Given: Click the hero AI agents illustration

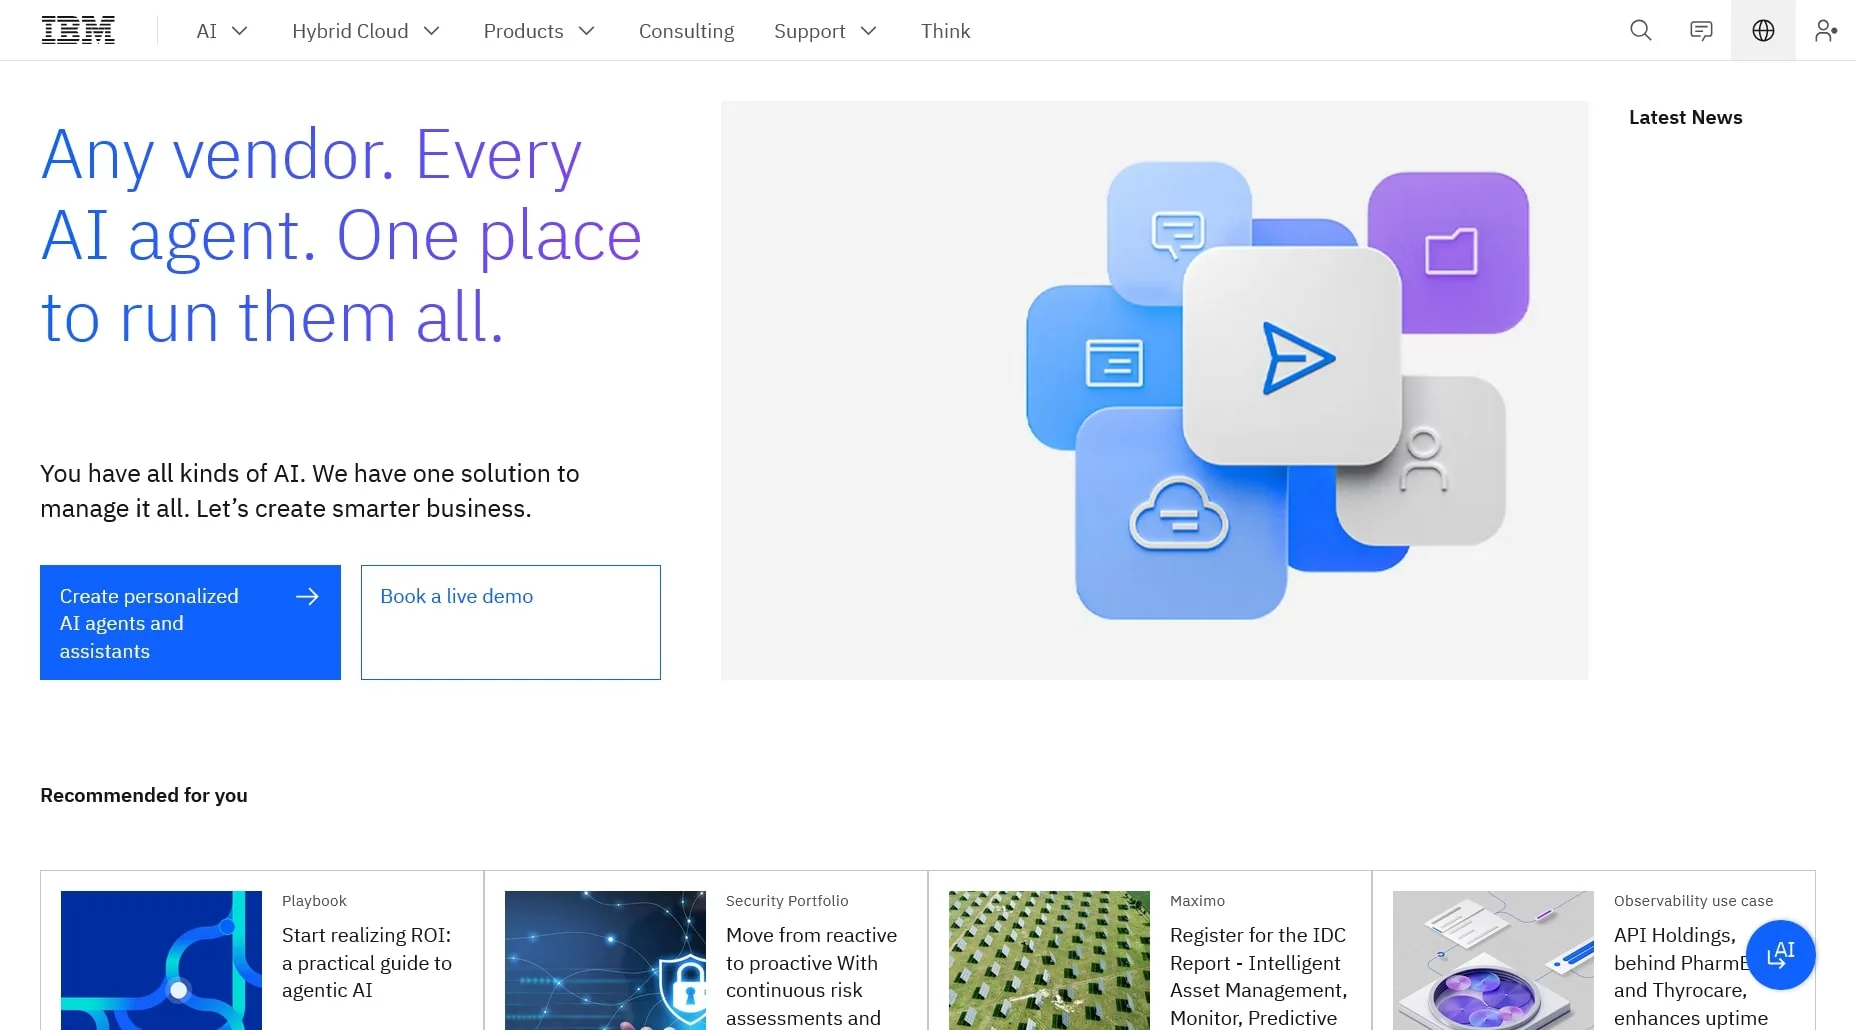Looking at the screenshot, I should pos(1154,390).
